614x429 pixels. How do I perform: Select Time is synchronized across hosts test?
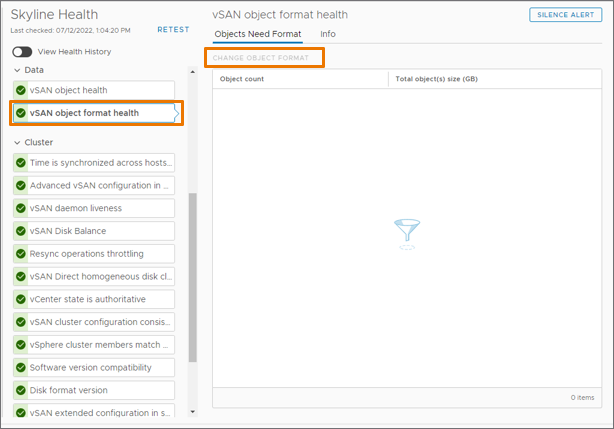[x=100, y=163]
